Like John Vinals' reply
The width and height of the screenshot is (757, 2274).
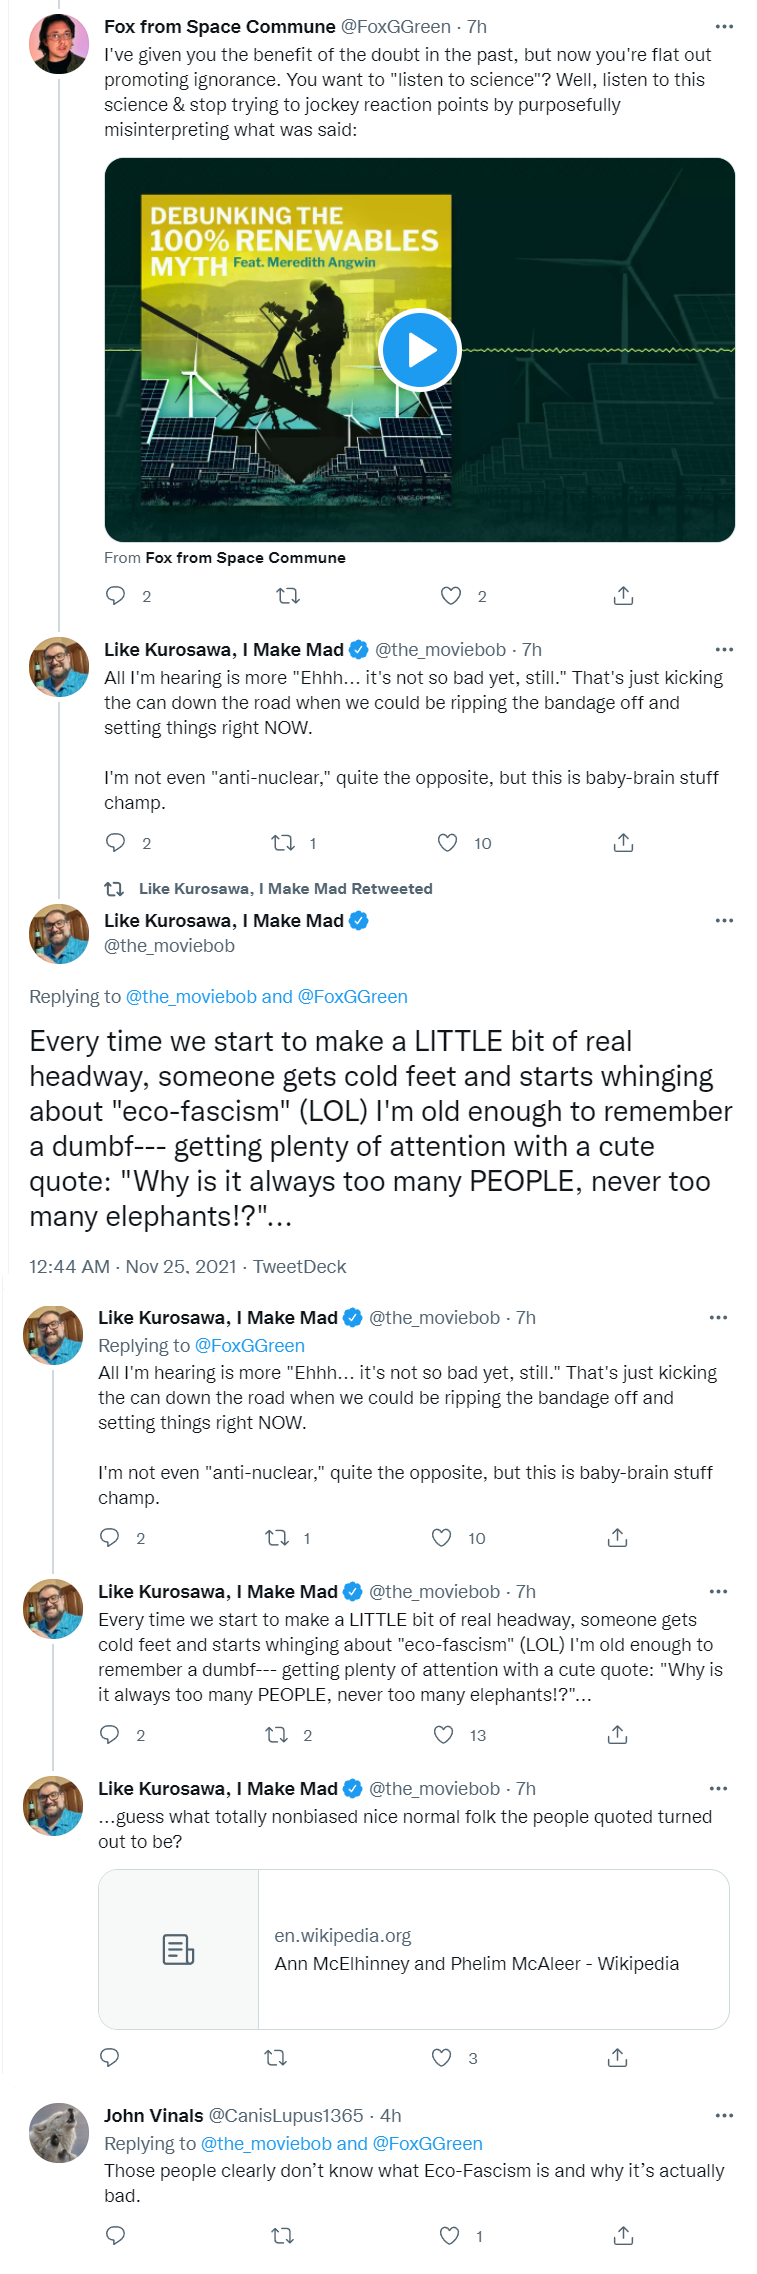(450, 2235)
